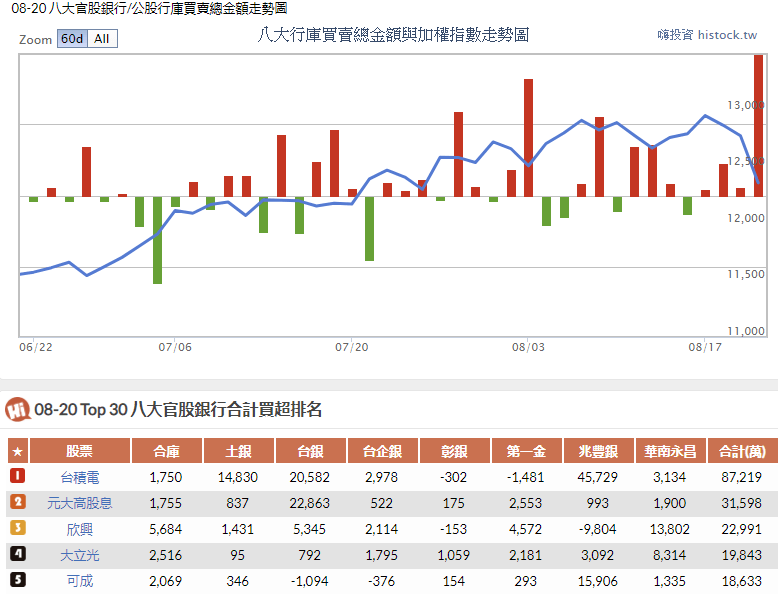This screenshot has height=594, width=778.
Task: Click the Hi logo icon beside Top 30 title
Action: [x=18, y=410]
